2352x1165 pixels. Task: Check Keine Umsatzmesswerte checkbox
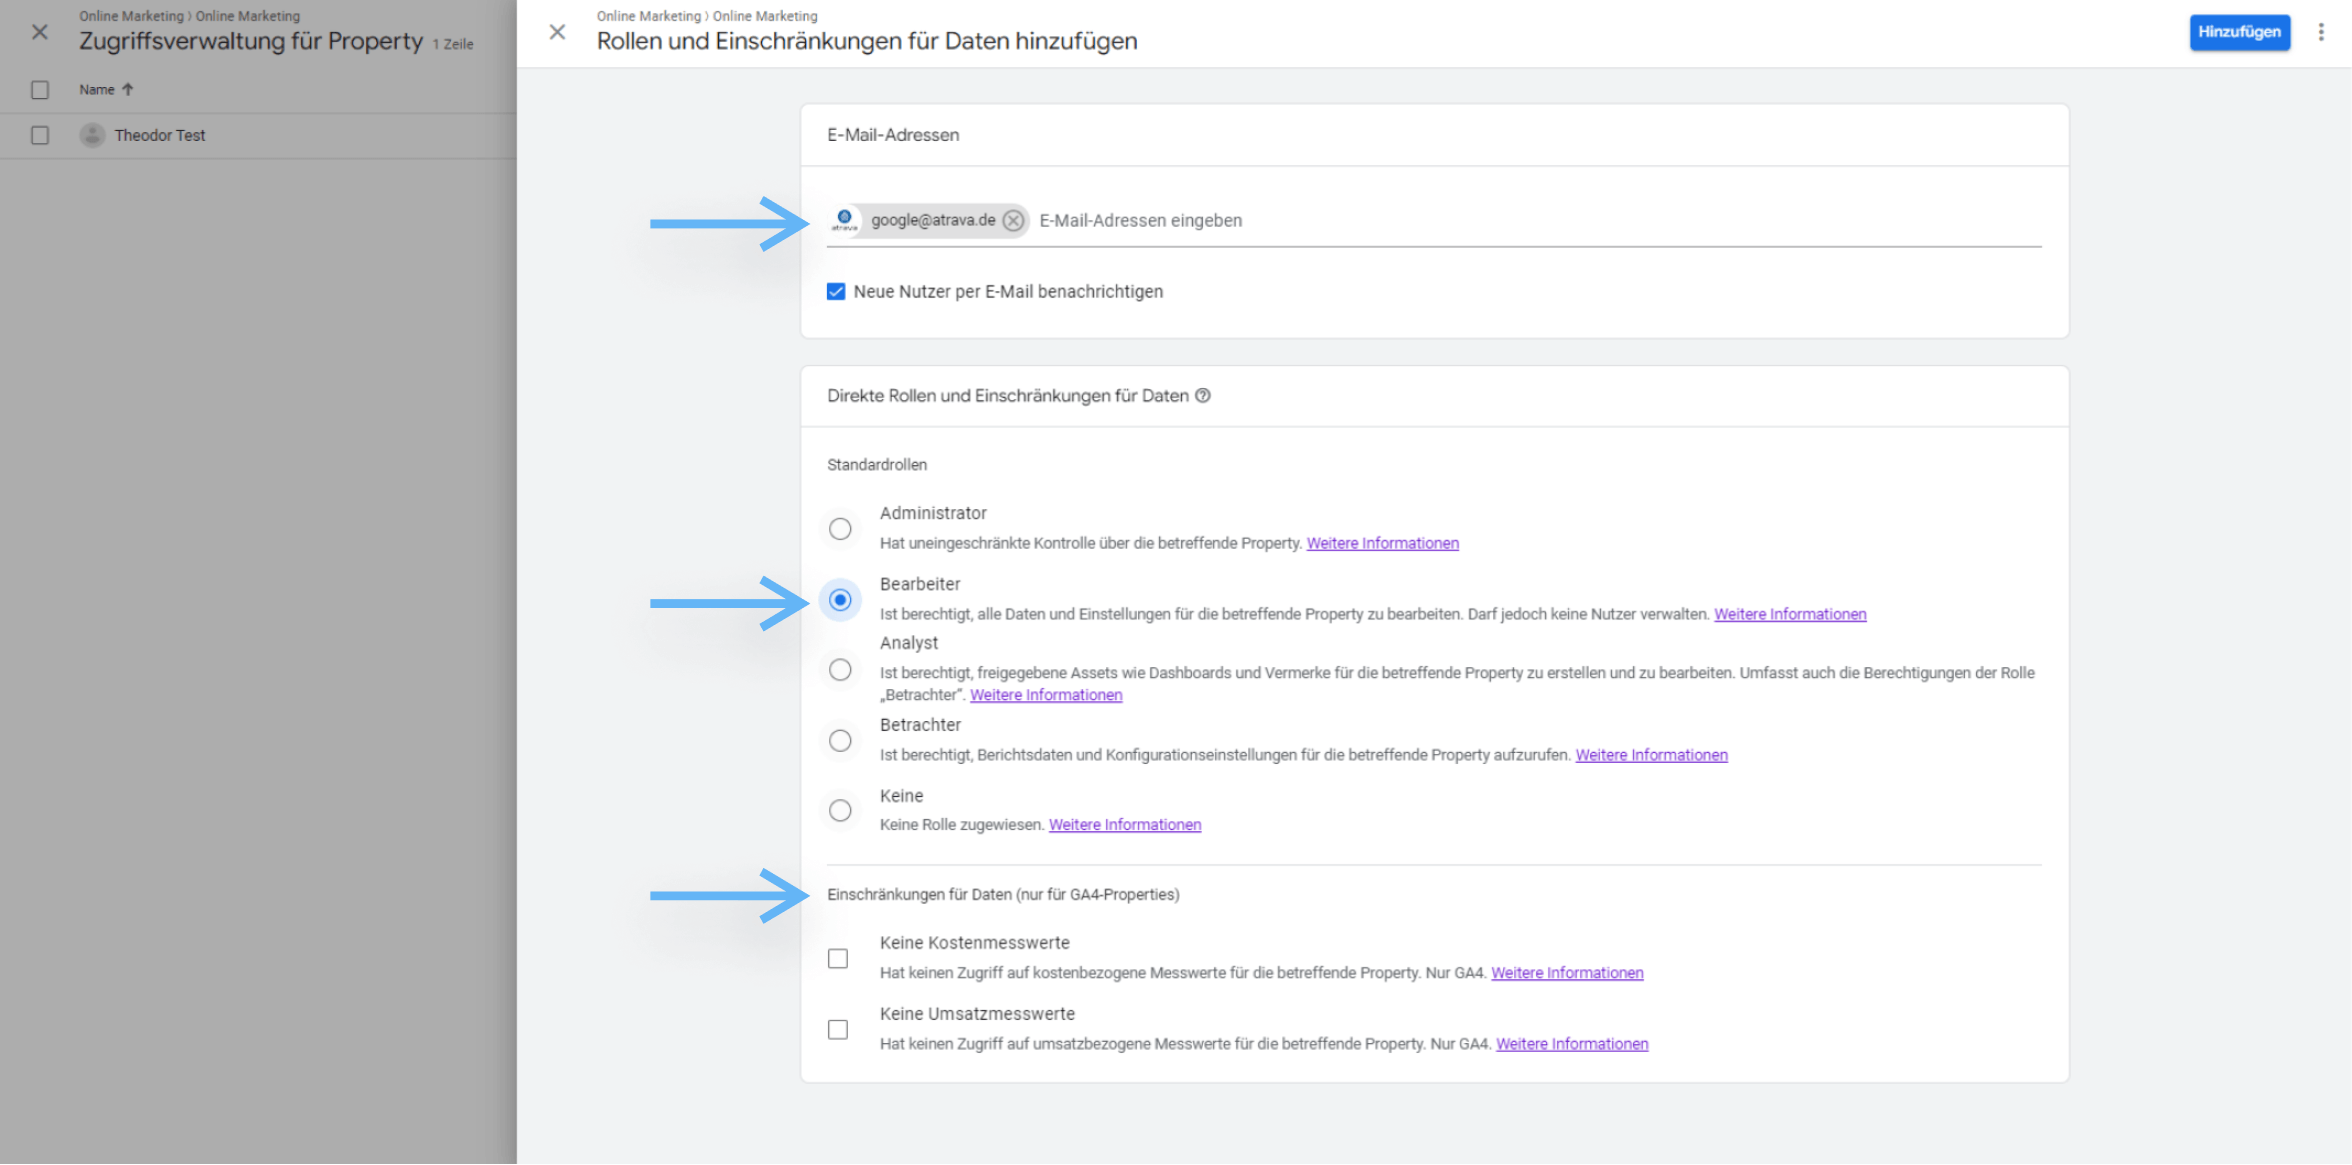(838, 1030)
